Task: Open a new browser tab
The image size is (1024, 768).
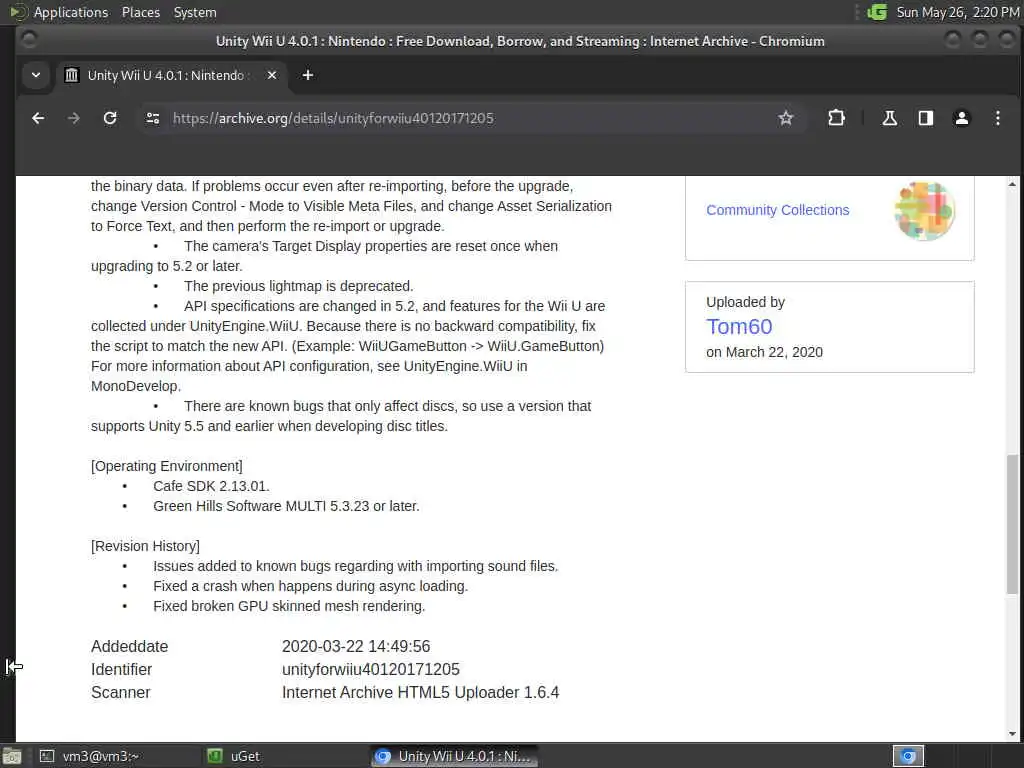Action: [x=308, y=76]
